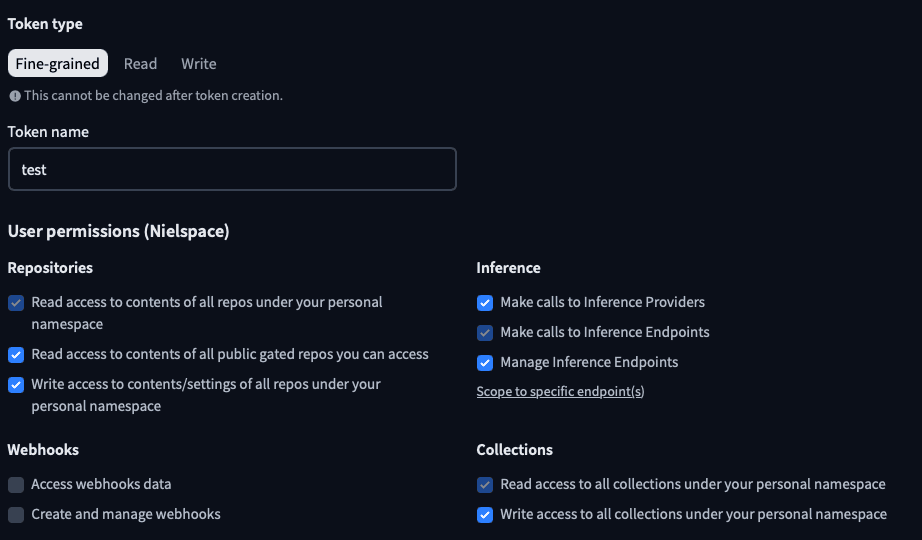Viewport: 922px width, 540px height.
Task: Uncheck write access to all collections
Action: (x=485, y=515)
